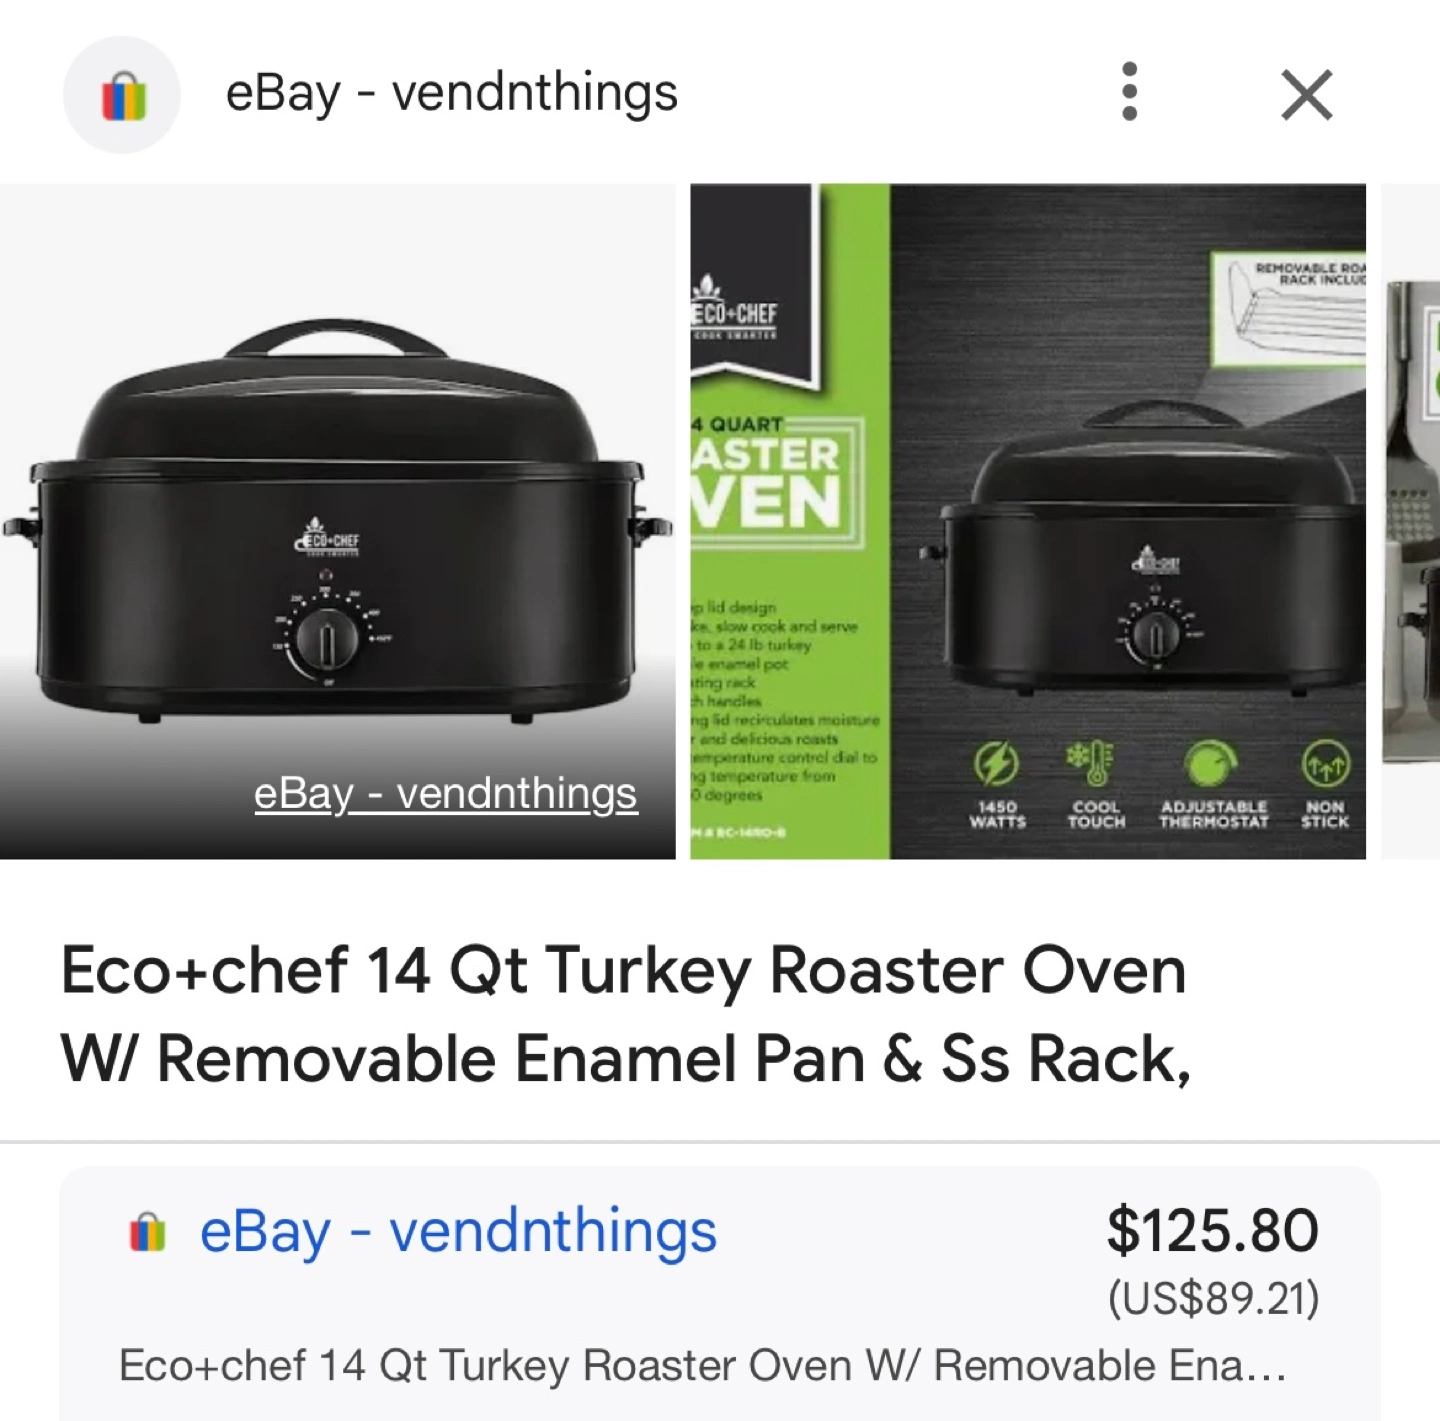The height and width of the screenshot is (1421, 1440).
Task: Click the US$89.21 converted price
Action: point(1213,1299)
